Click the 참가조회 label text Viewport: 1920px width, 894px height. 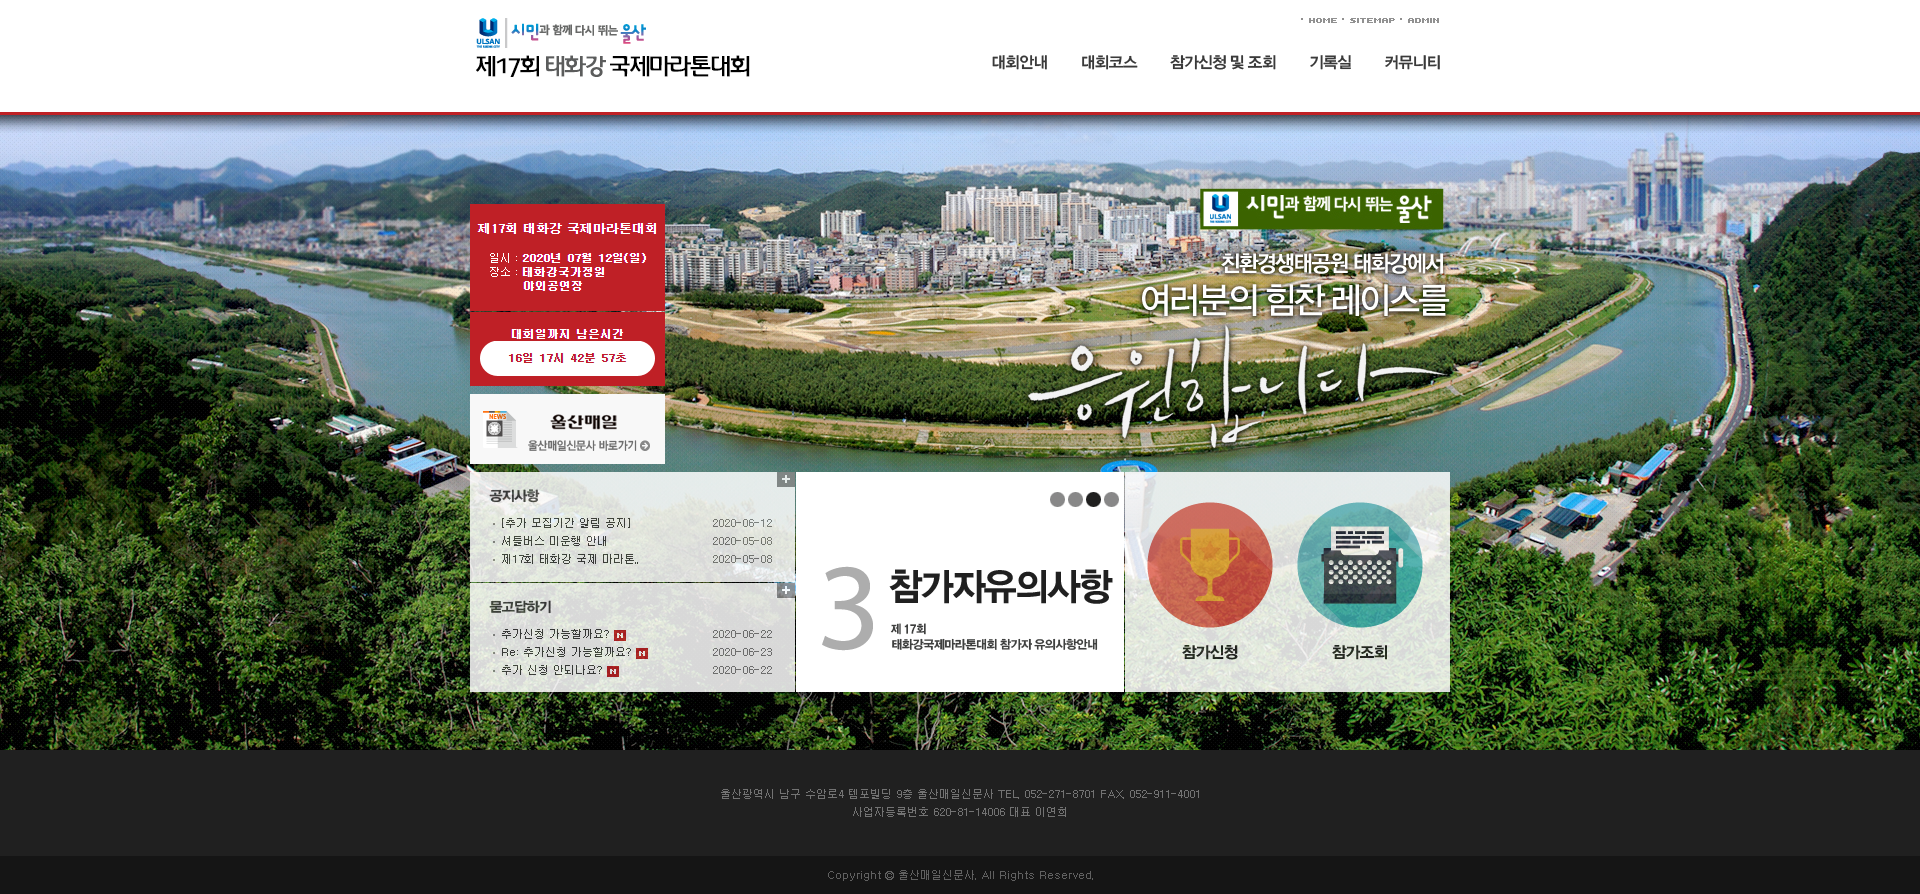coord(1360,652)
